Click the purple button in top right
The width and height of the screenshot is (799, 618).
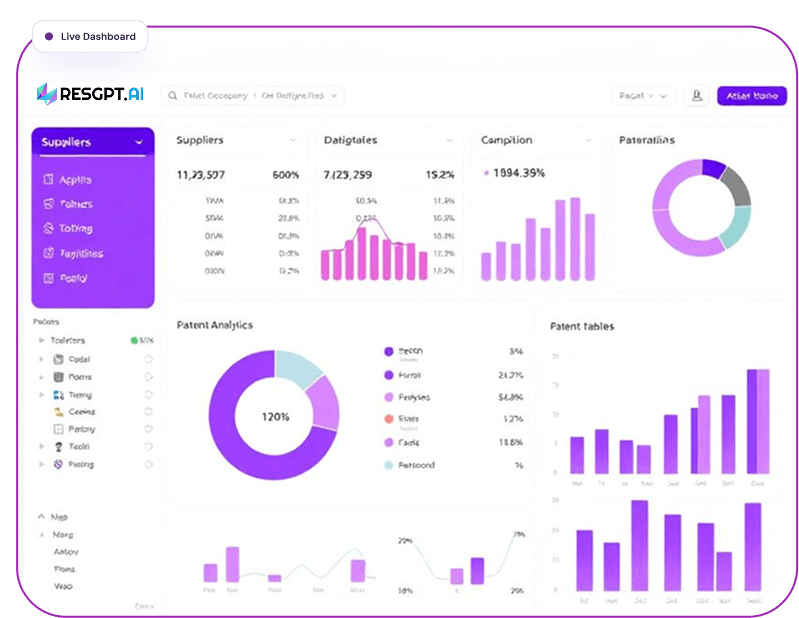[751, 96]
